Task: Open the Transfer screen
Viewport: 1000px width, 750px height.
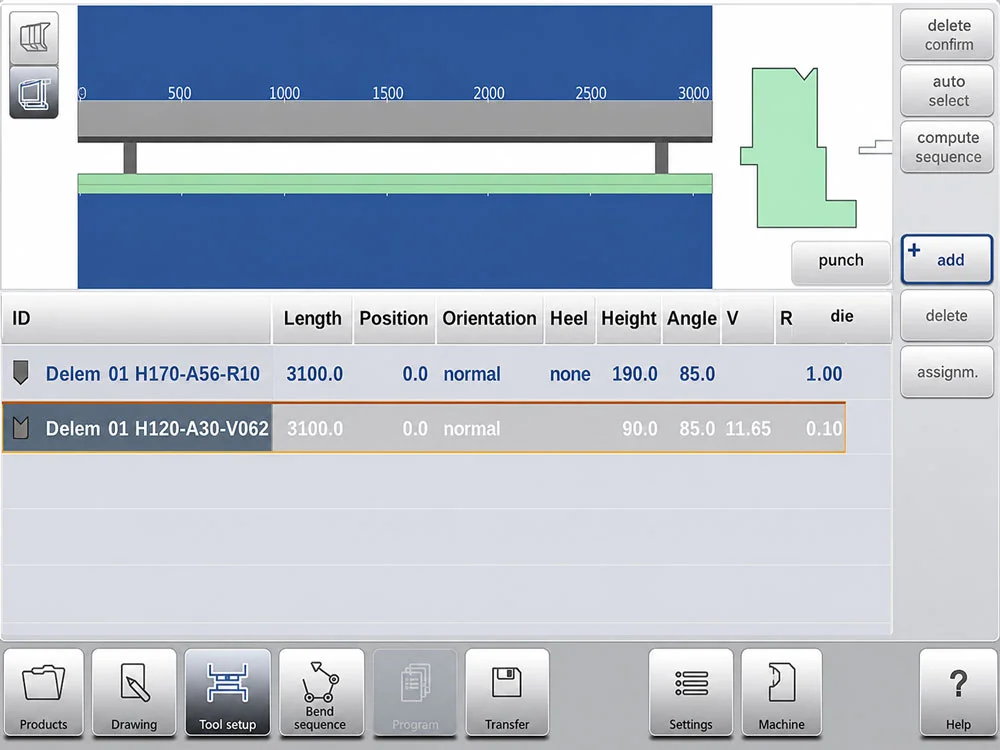Action: tap(507, 693)
